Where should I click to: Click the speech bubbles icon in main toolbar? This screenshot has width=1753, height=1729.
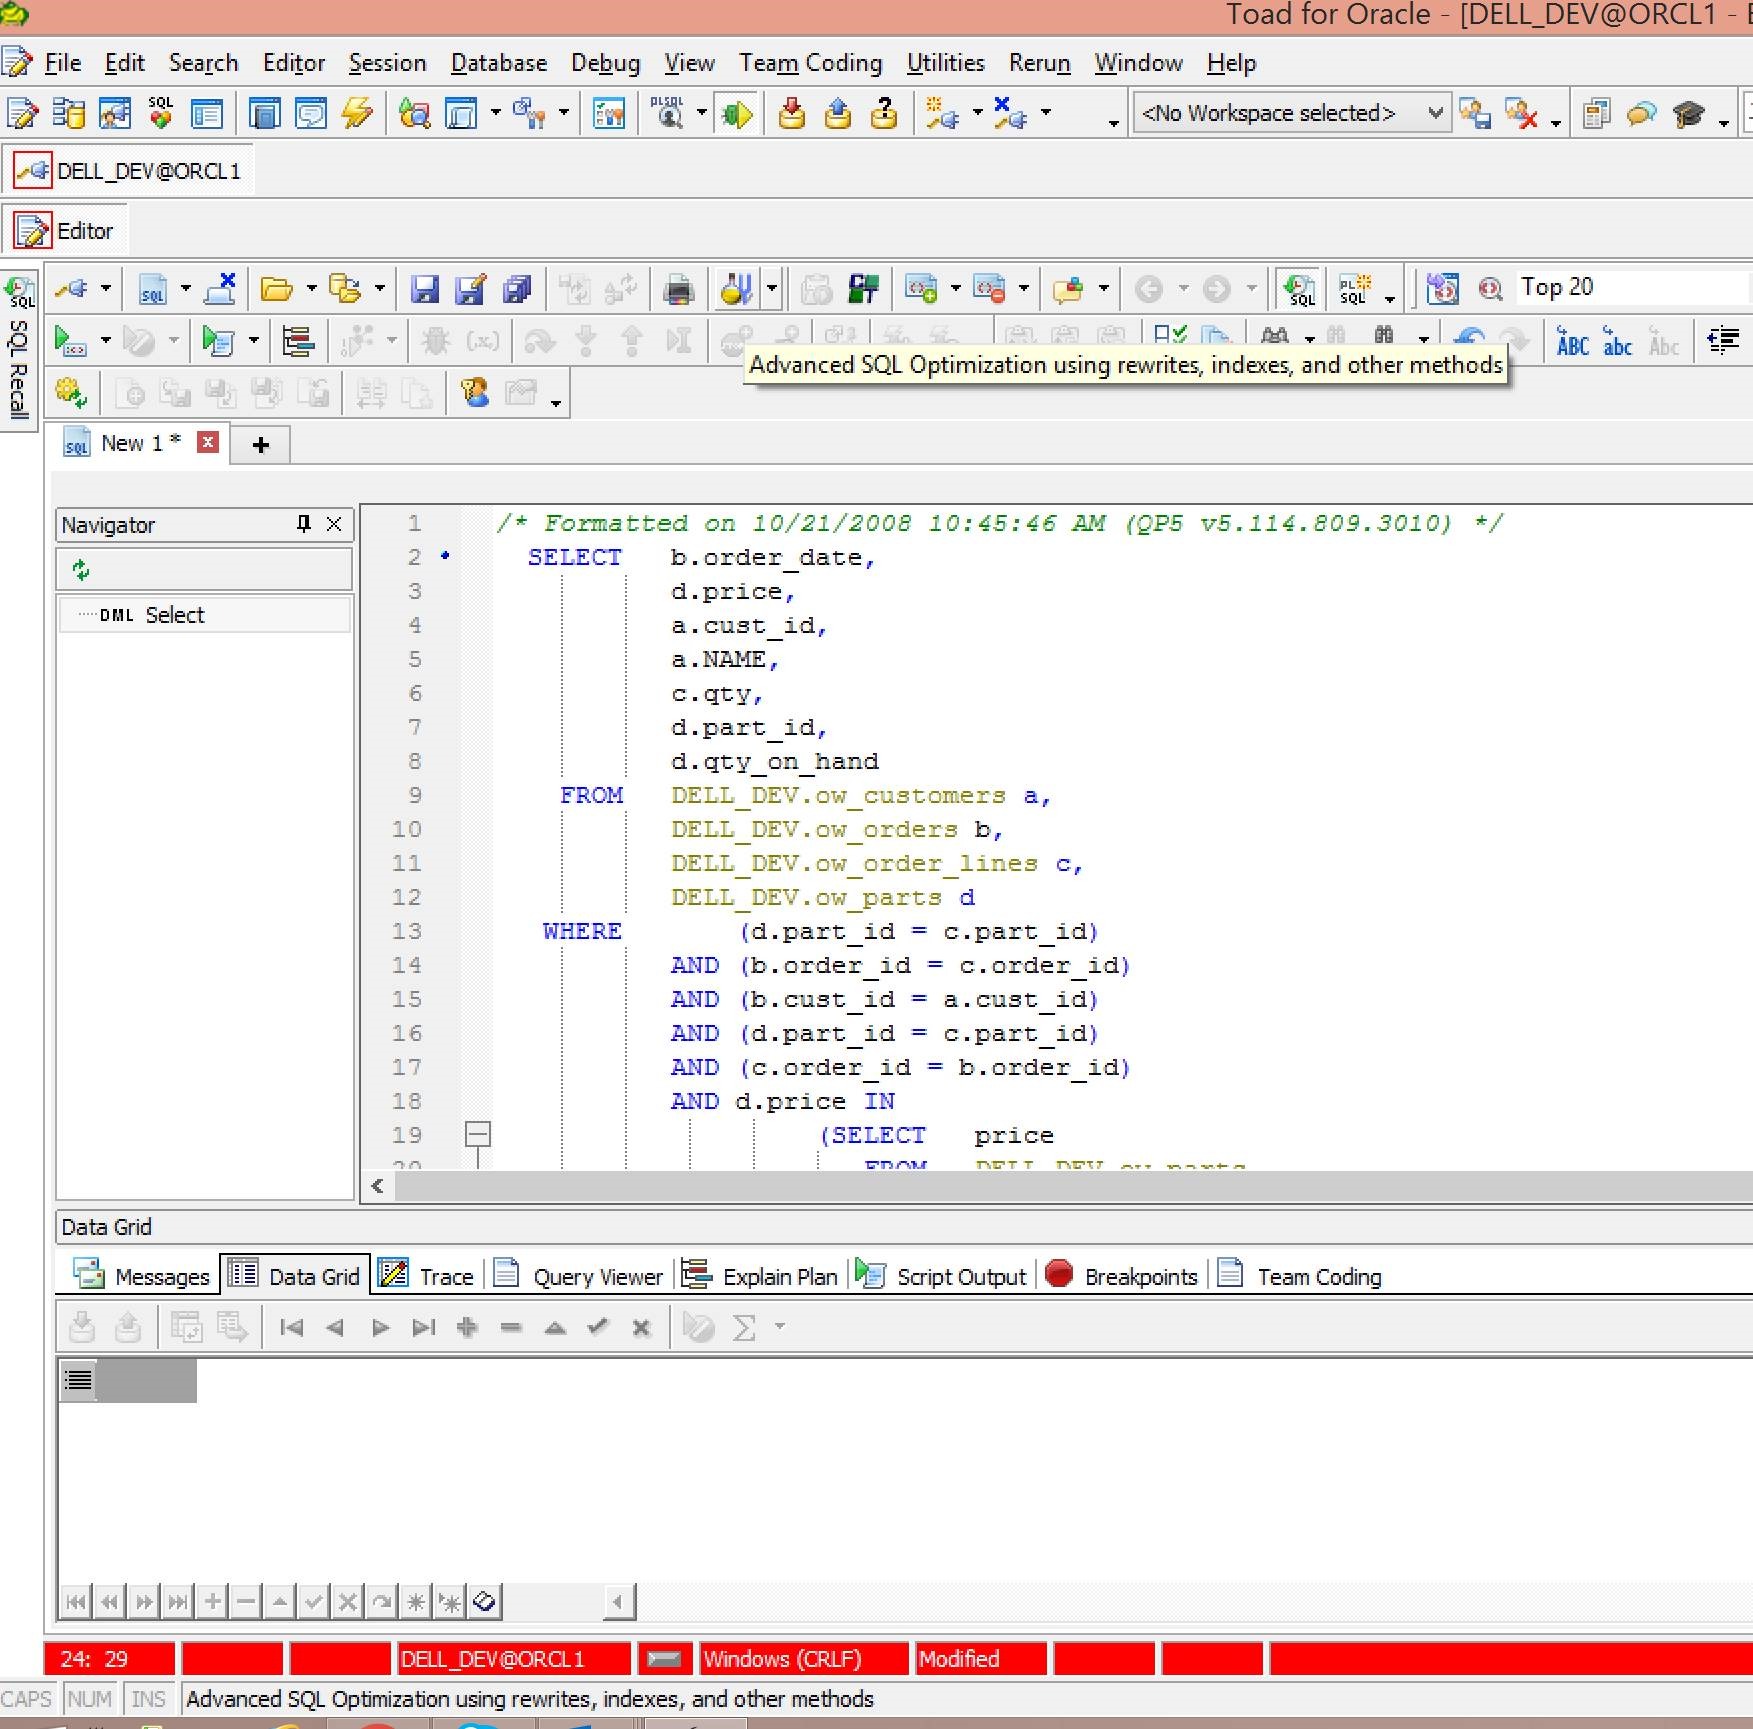(1642, 114)
